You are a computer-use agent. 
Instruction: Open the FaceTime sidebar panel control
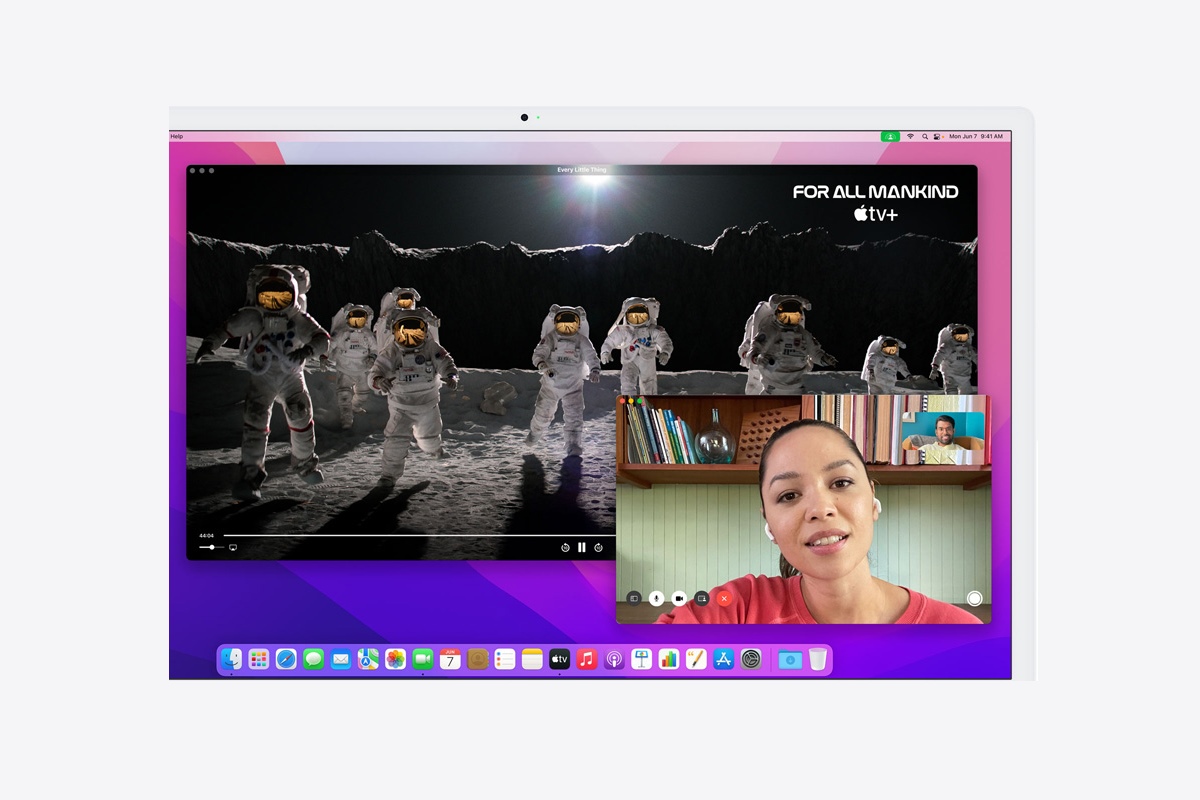coord(633,598)
